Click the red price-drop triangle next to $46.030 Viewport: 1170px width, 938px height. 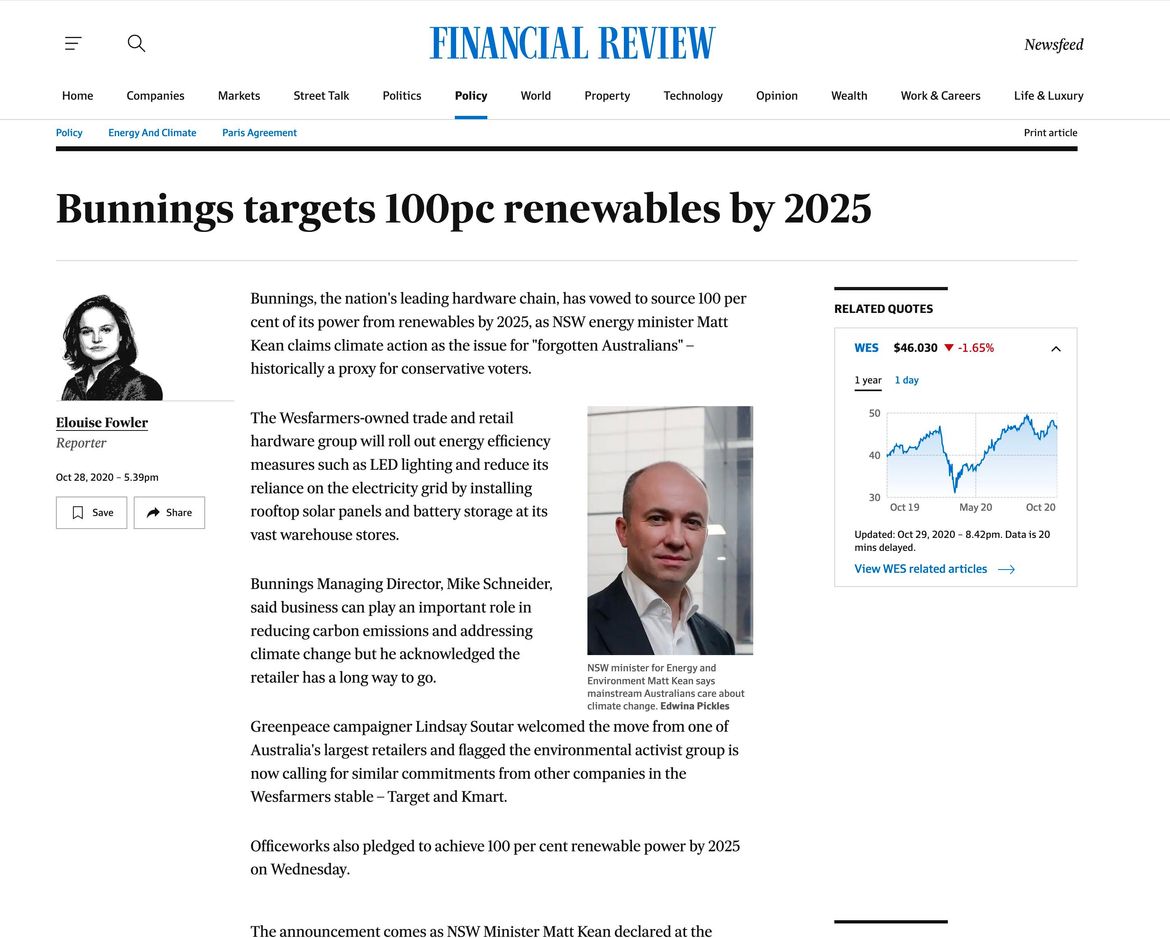tap(948, 348)
